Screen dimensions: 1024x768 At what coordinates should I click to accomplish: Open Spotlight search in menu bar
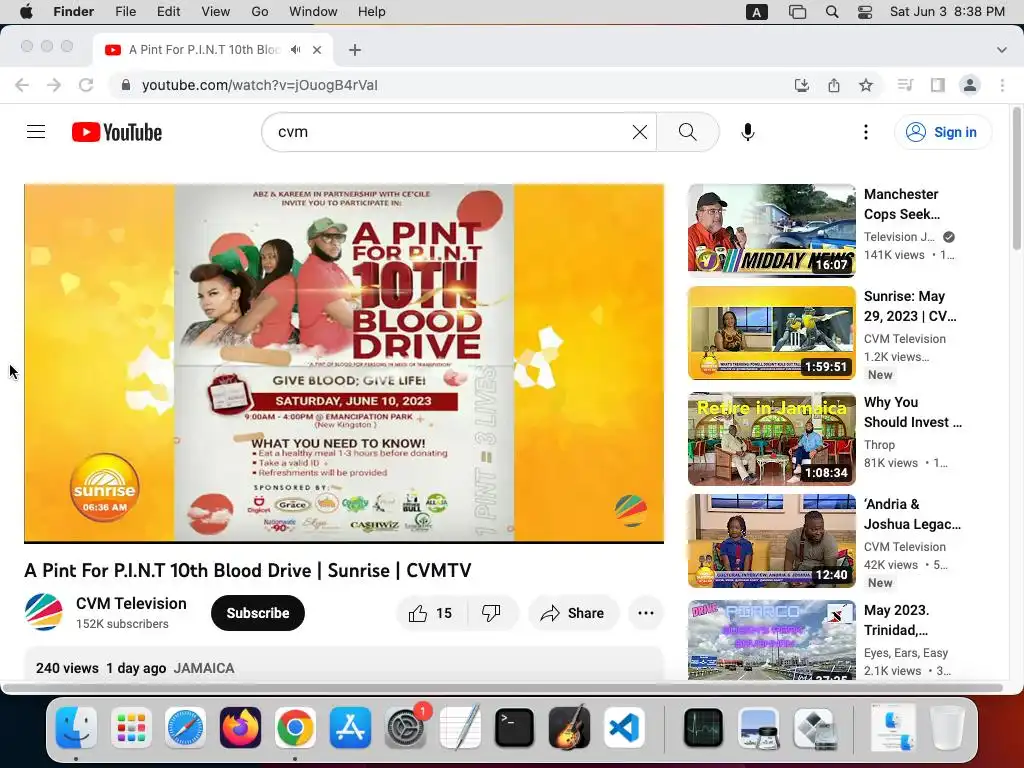pos(832,12)
